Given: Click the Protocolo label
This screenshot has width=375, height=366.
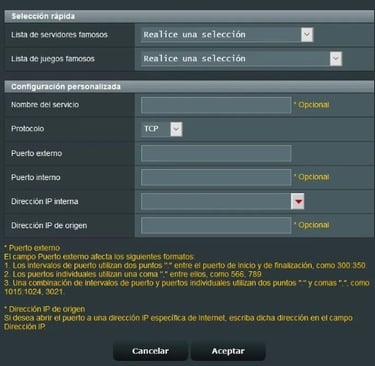Looking at the screenshot, I should (27, 129).
